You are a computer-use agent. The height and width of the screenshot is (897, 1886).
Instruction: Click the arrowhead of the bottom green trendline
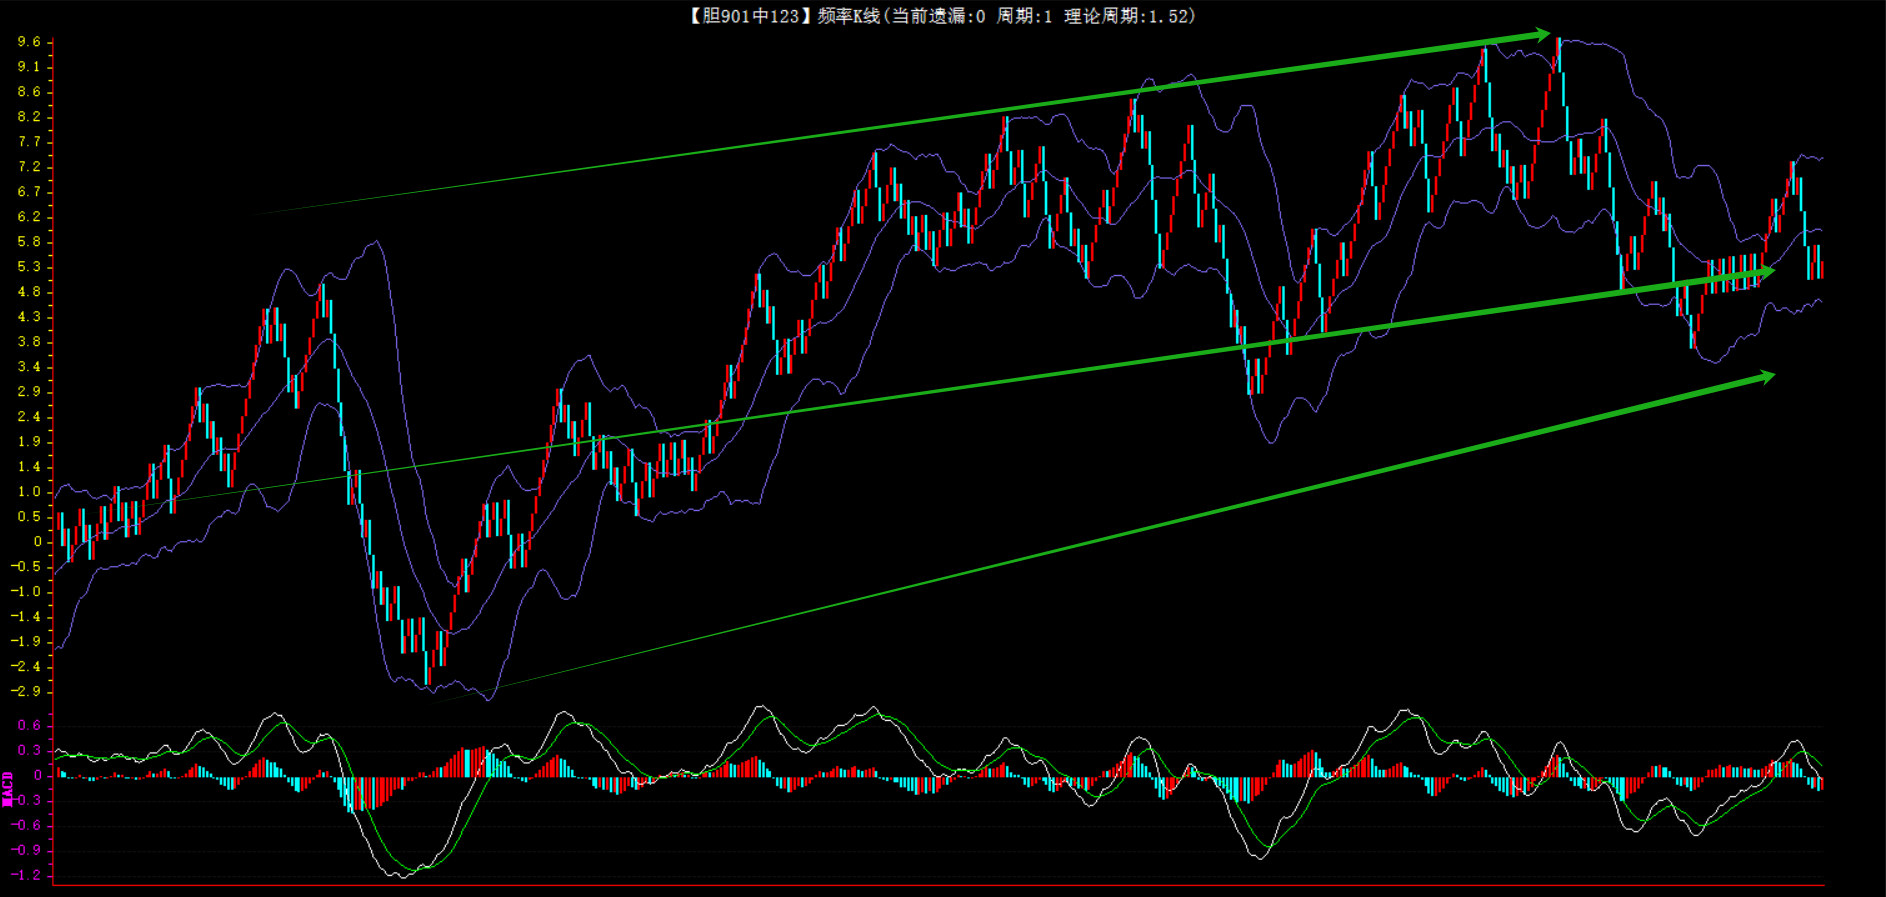click(1765, 376)
